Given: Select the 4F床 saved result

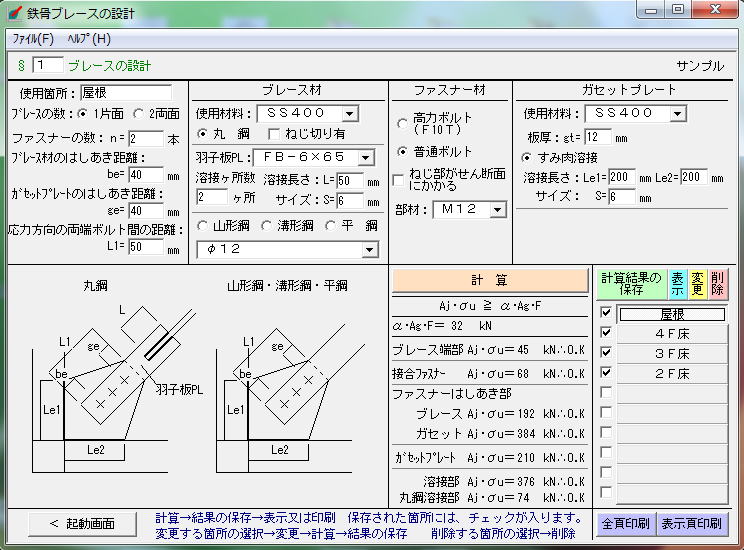Looking at the screenshot, I should 671,334.
